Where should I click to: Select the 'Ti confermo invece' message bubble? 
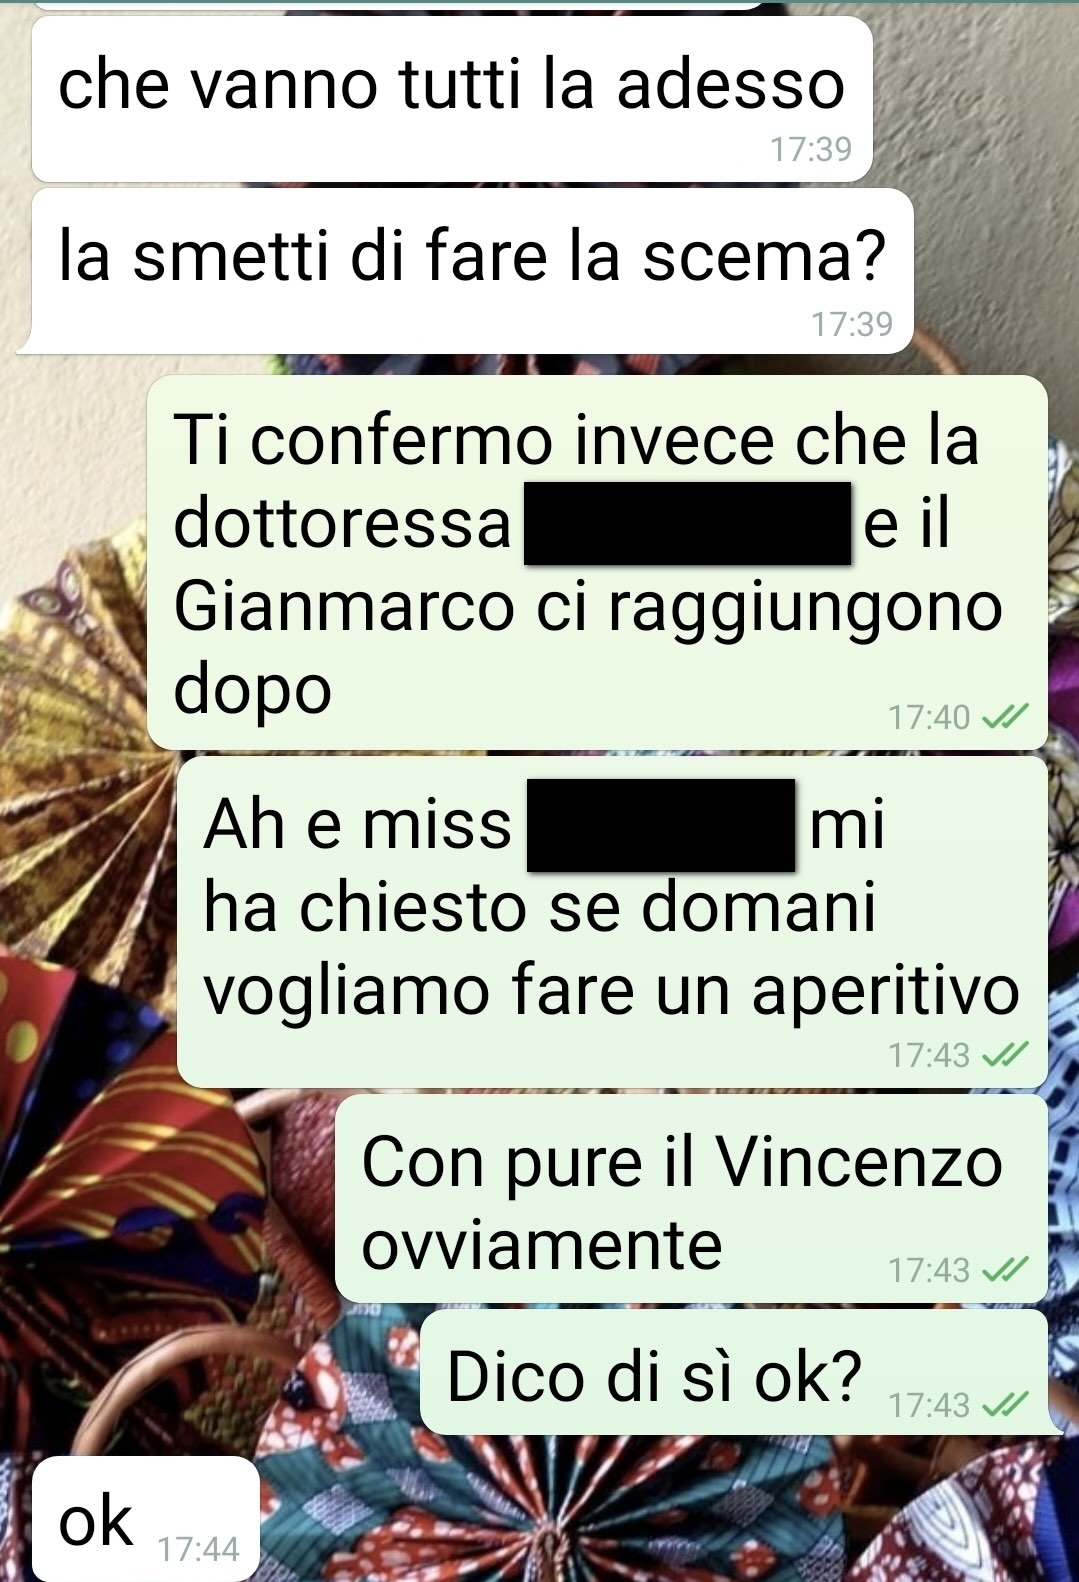(597, 562)
